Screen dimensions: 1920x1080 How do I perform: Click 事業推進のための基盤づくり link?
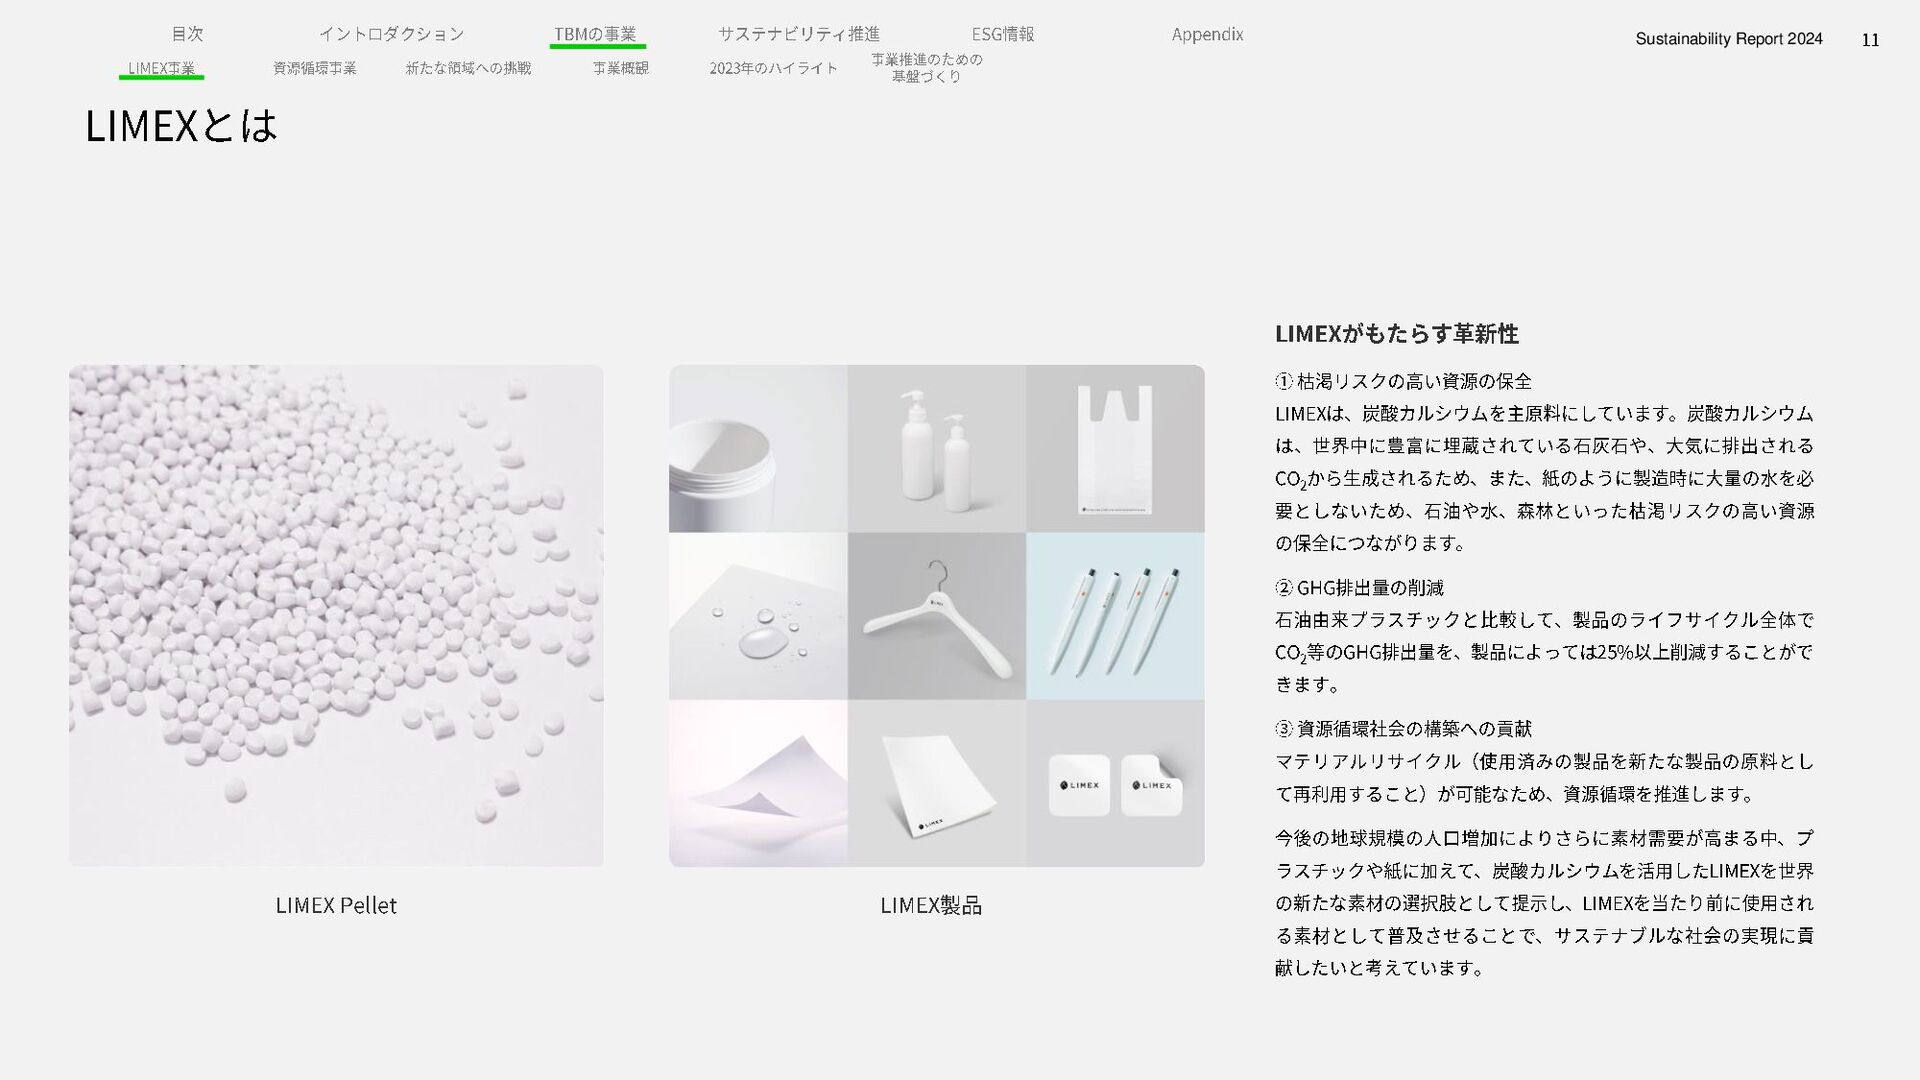pos(926,67)
